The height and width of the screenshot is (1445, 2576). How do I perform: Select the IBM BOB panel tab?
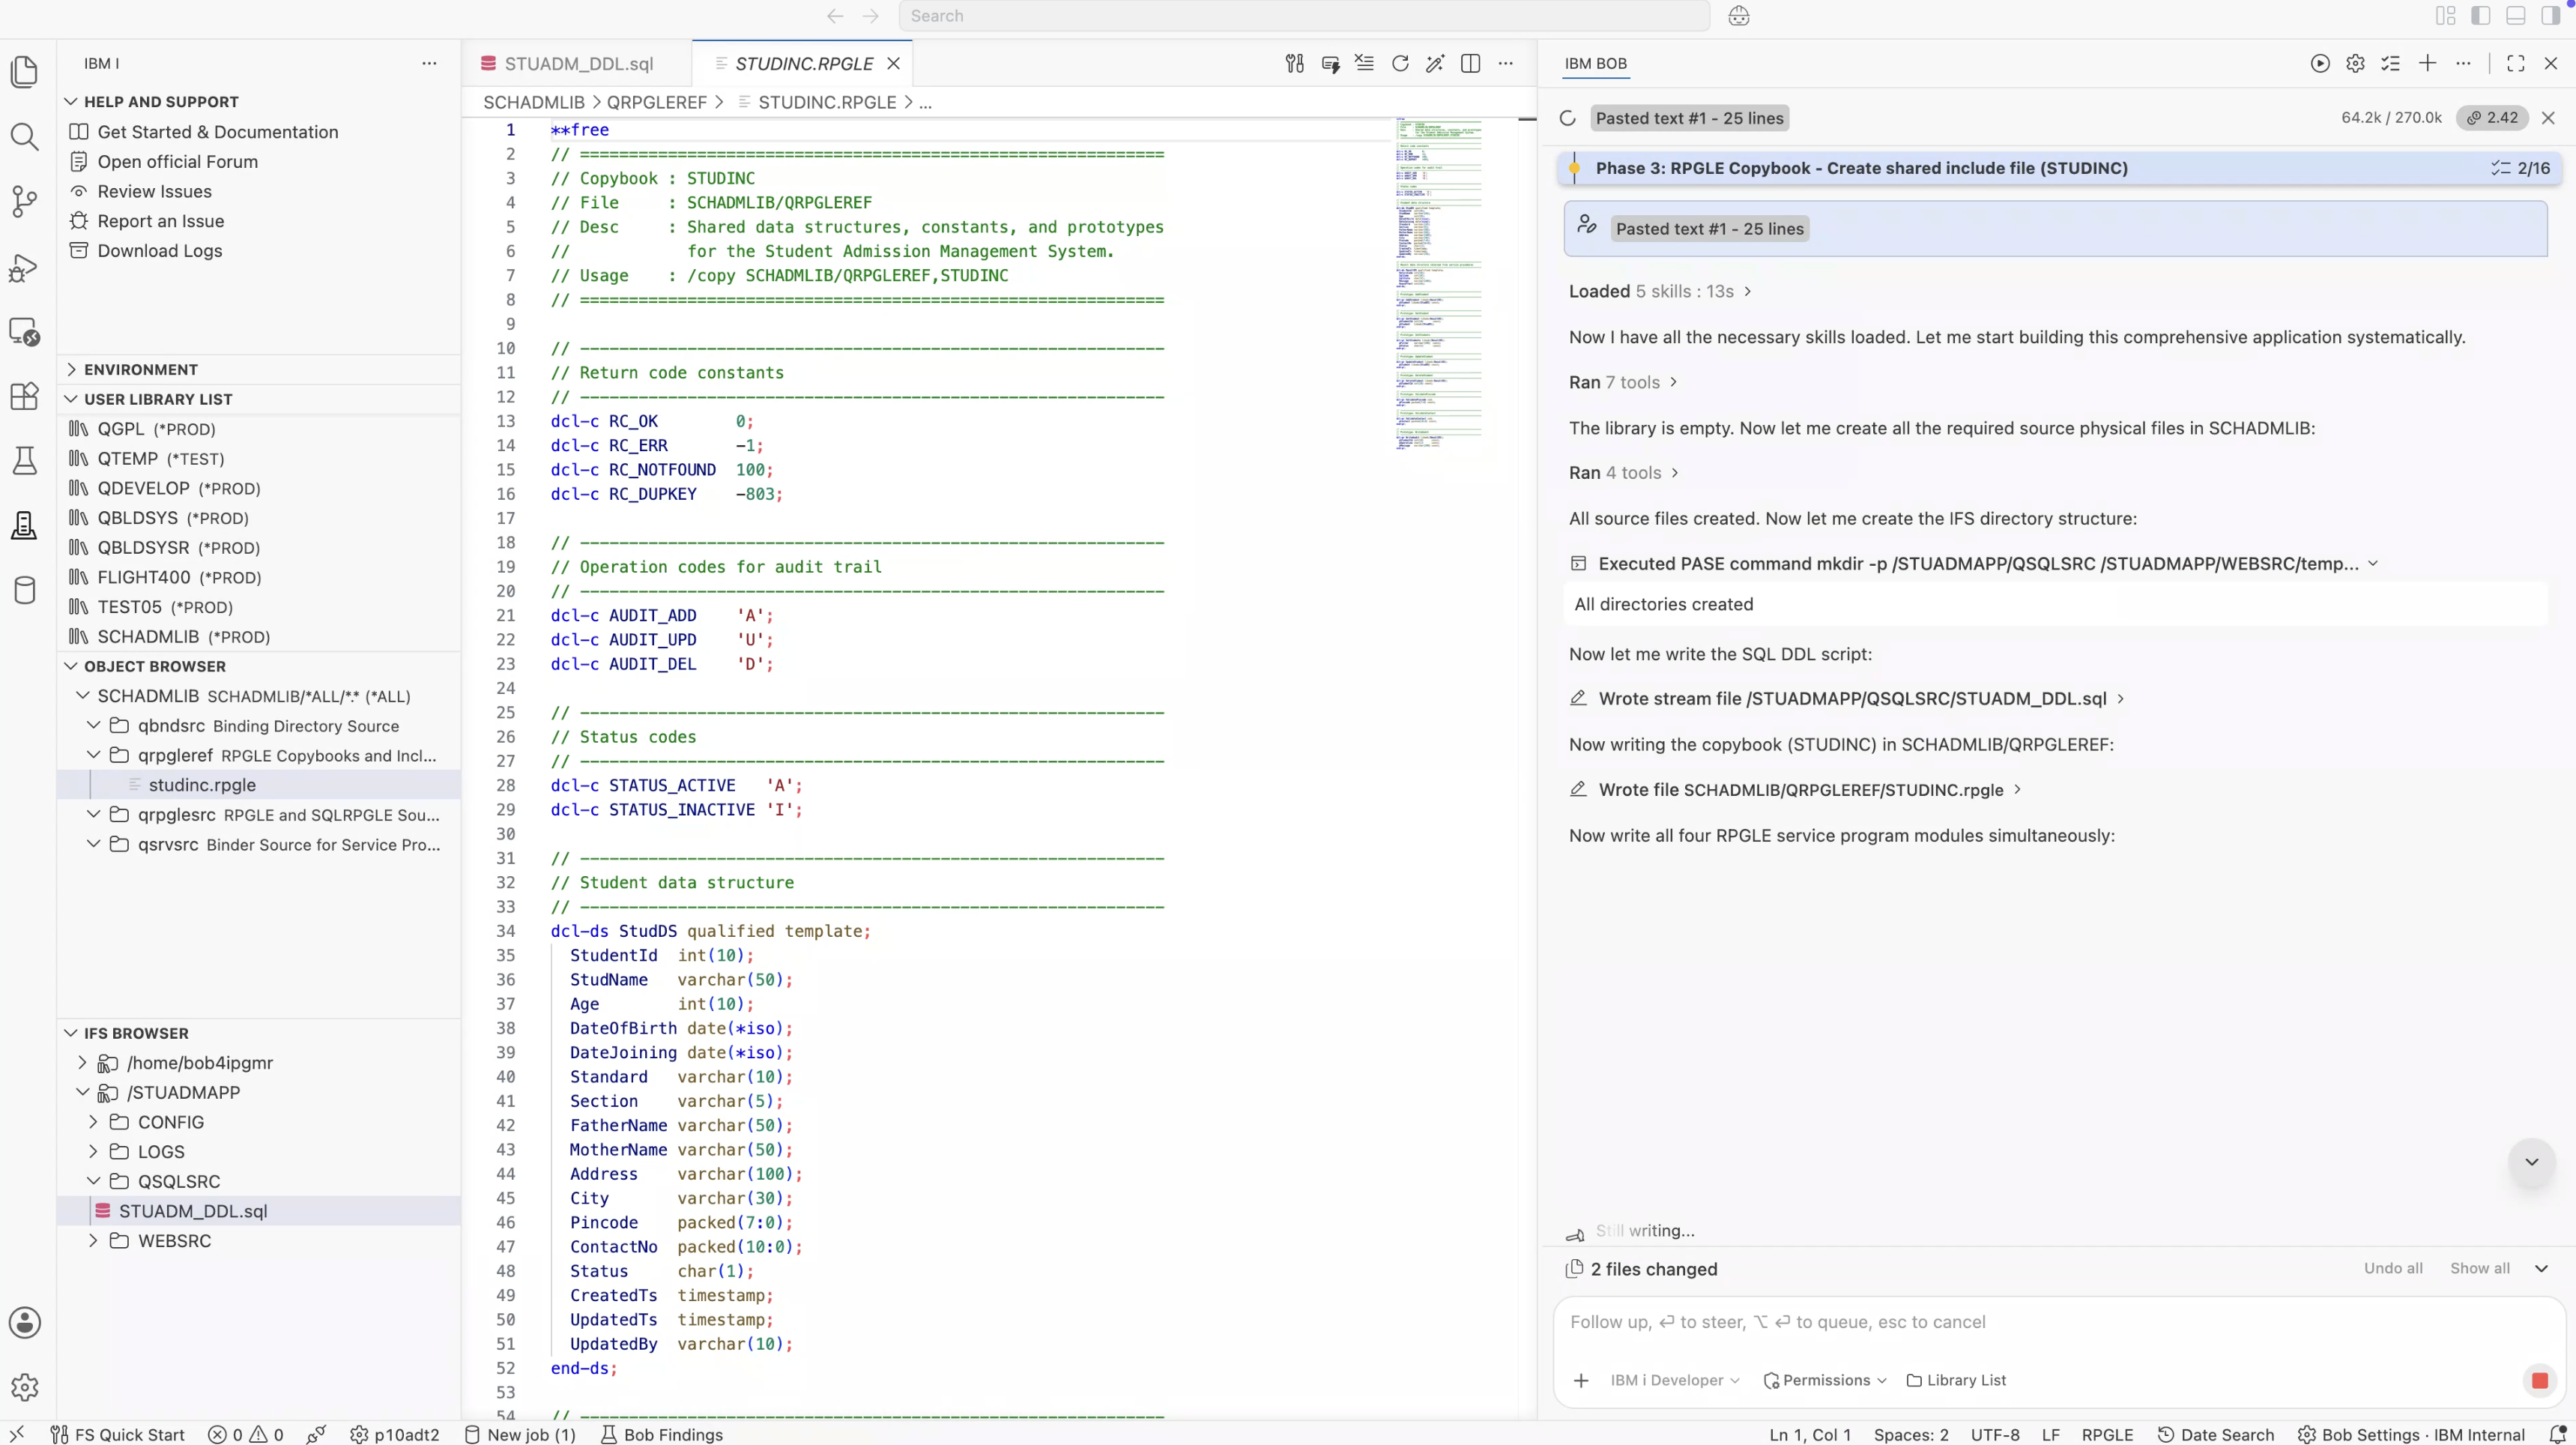tap(1595, 64)
